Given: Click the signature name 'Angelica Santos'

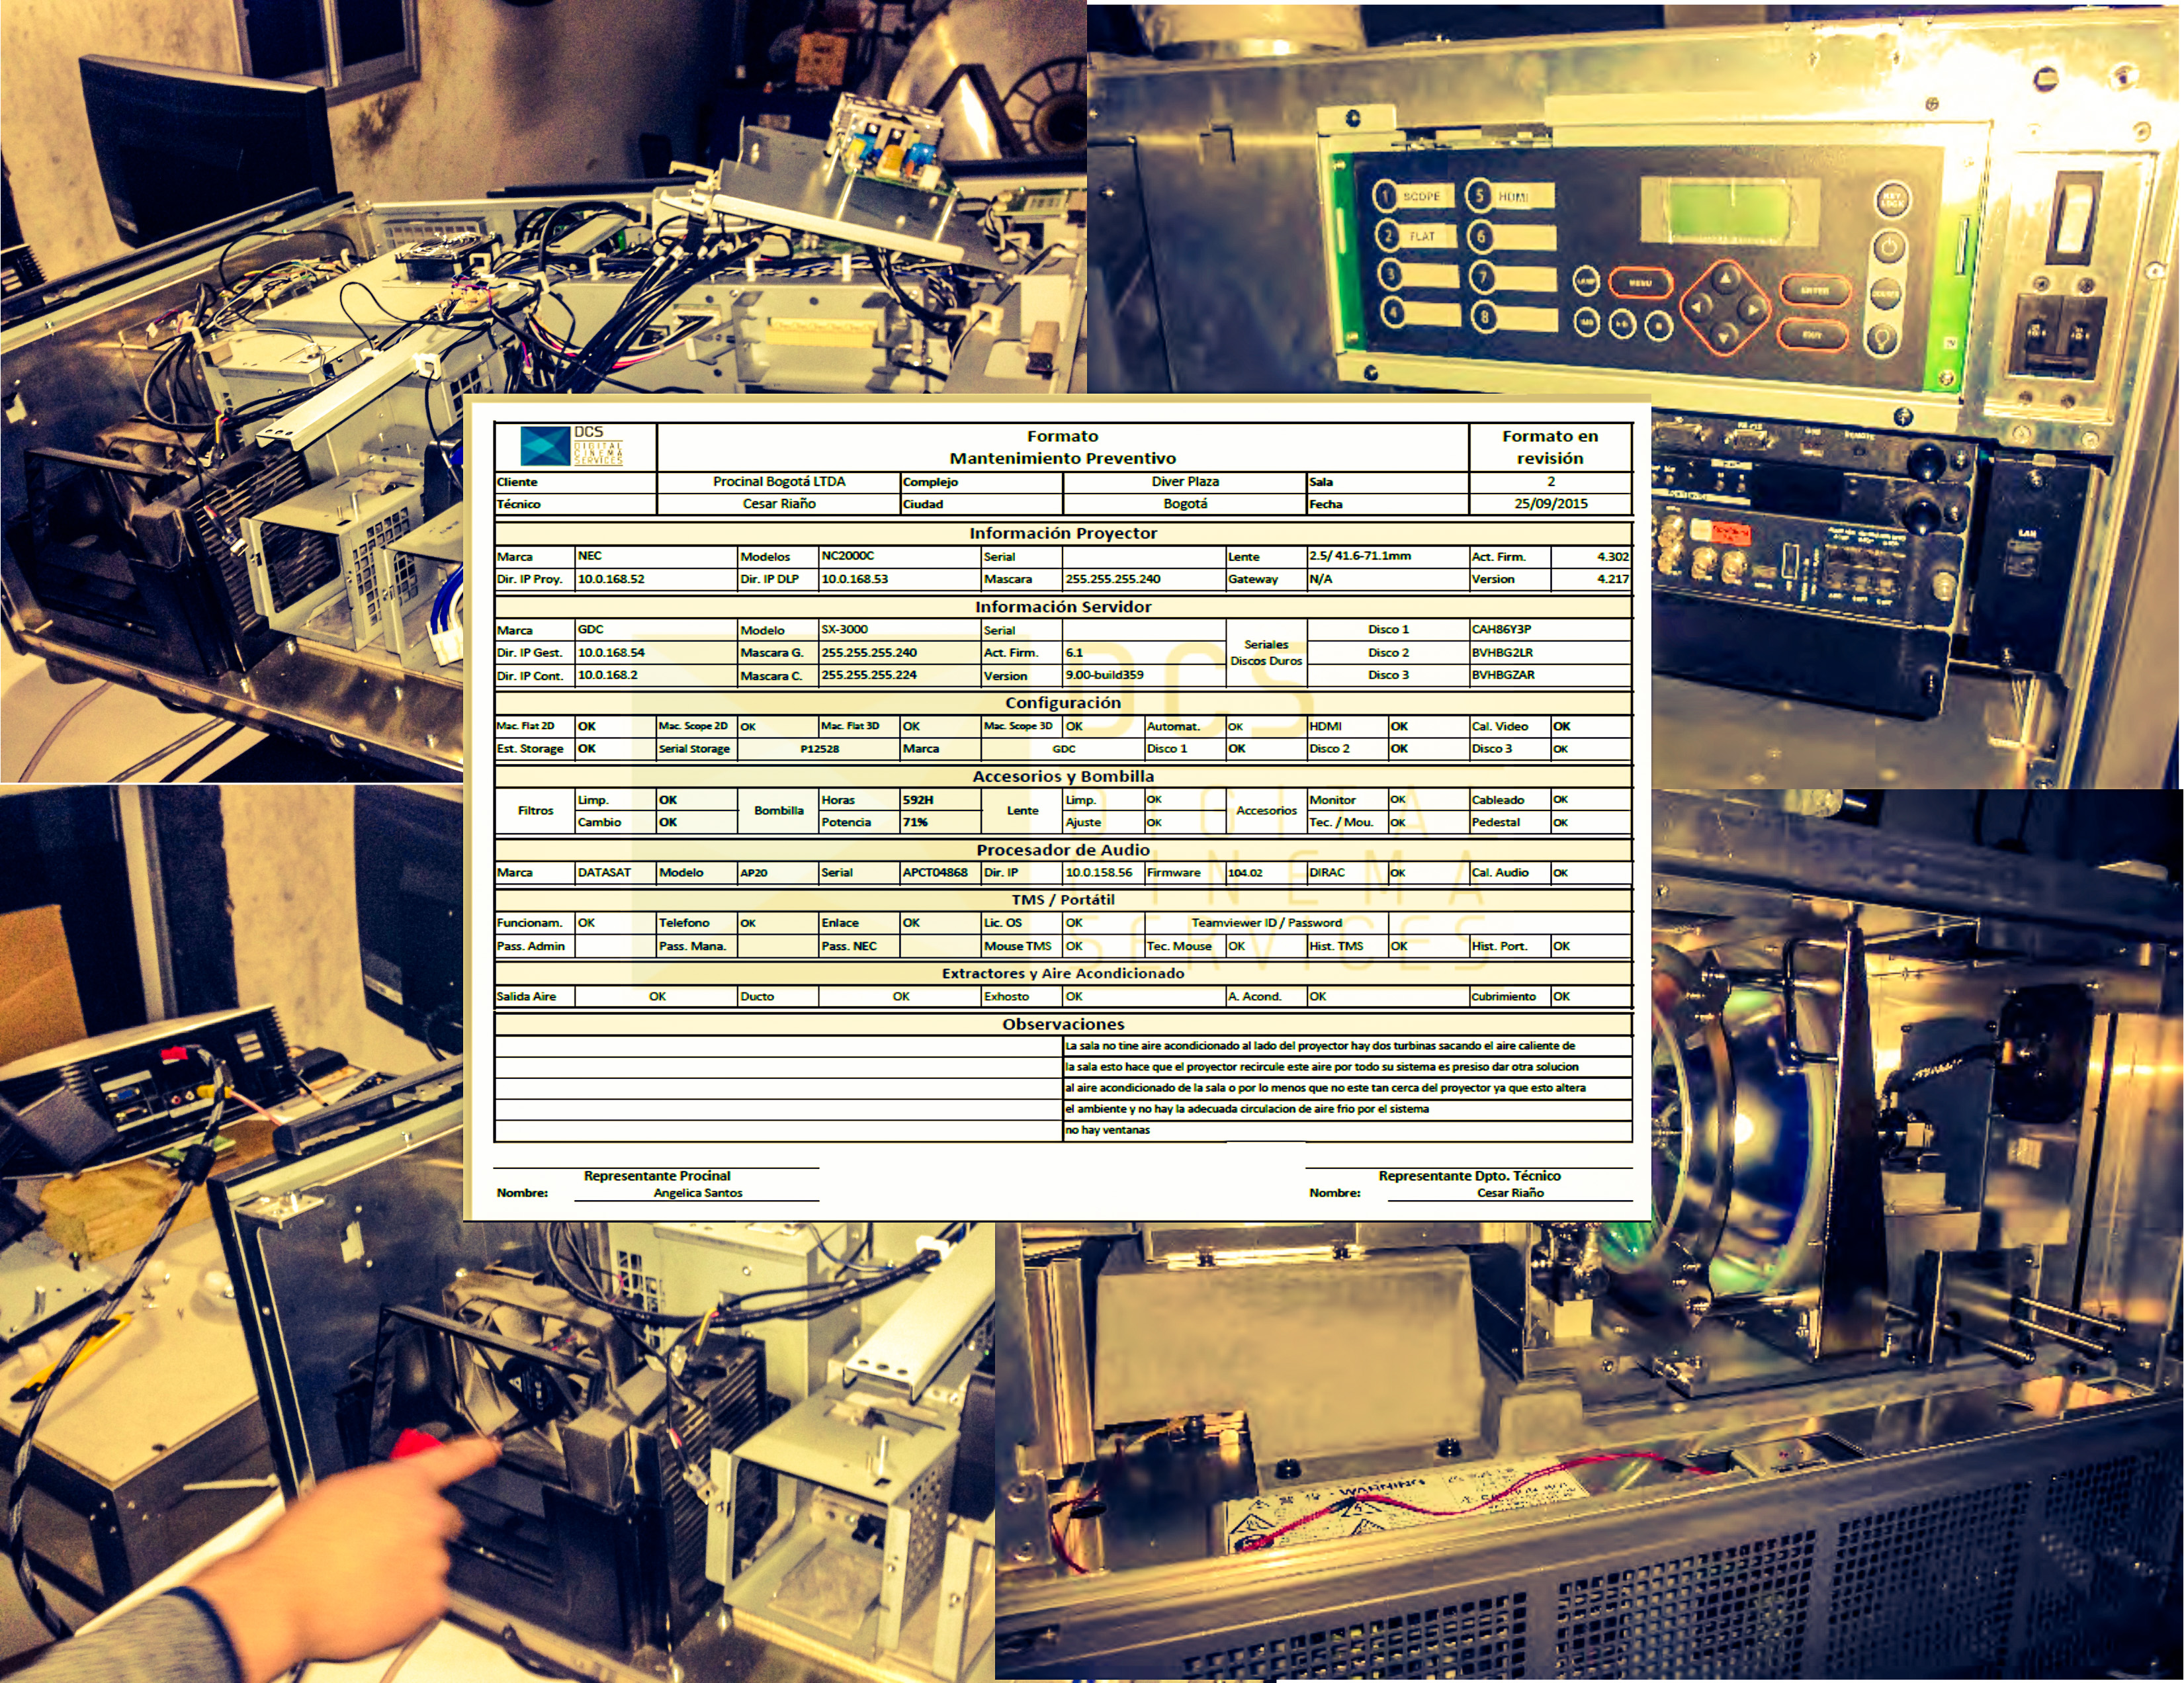Looking at the screenshot, I should 698,1193.
